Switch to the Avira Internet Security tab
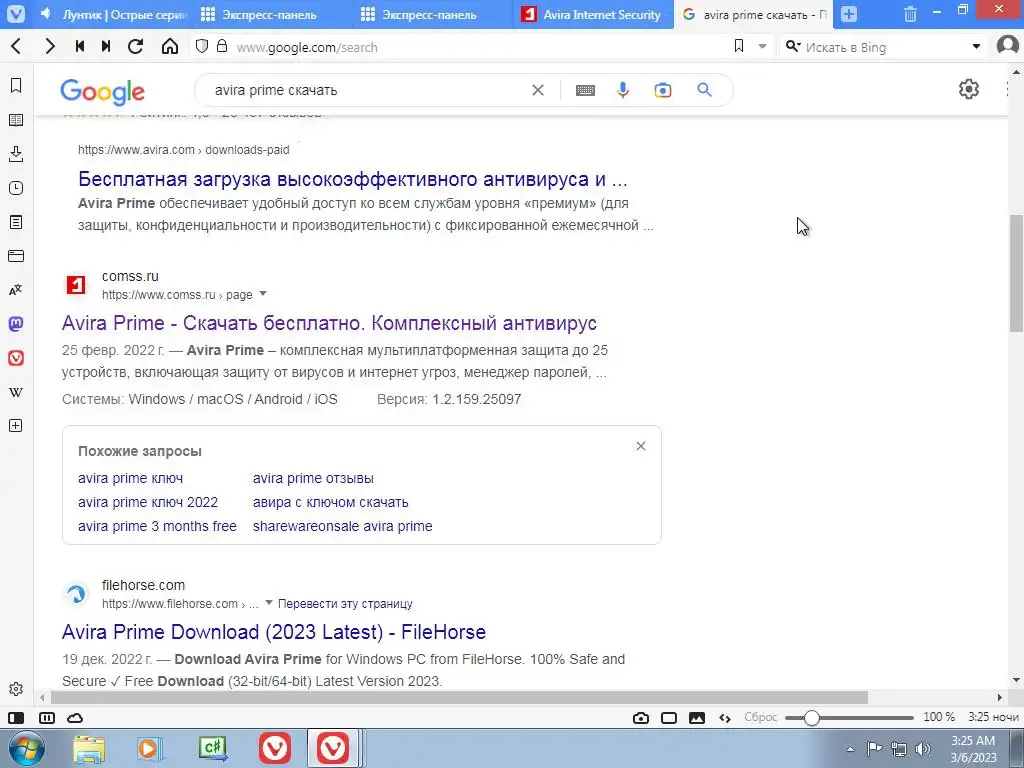 (x=593, y=14)
